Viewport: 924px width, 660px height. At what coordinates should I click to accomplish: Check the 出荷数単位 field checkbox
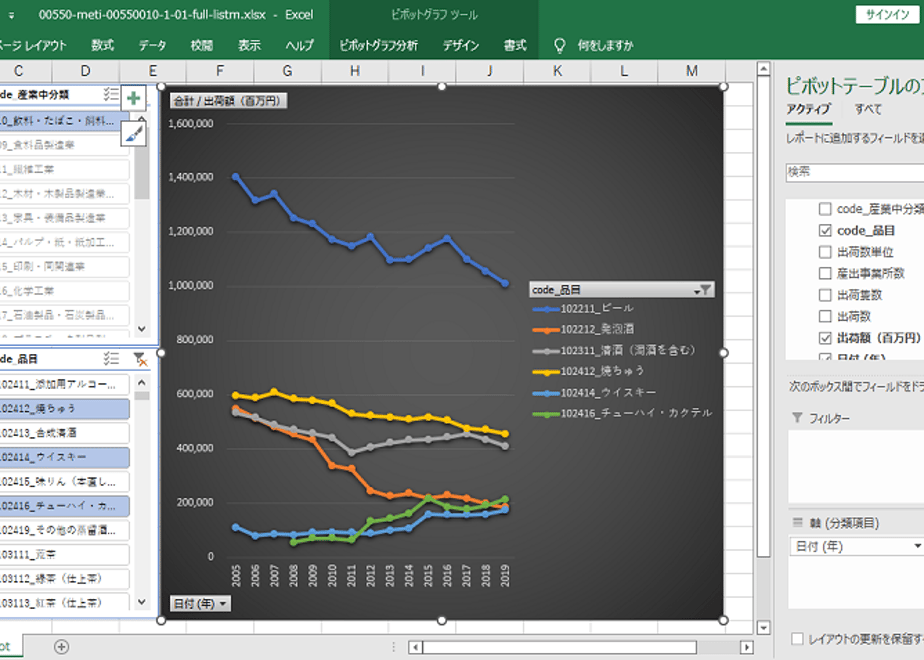825,252
